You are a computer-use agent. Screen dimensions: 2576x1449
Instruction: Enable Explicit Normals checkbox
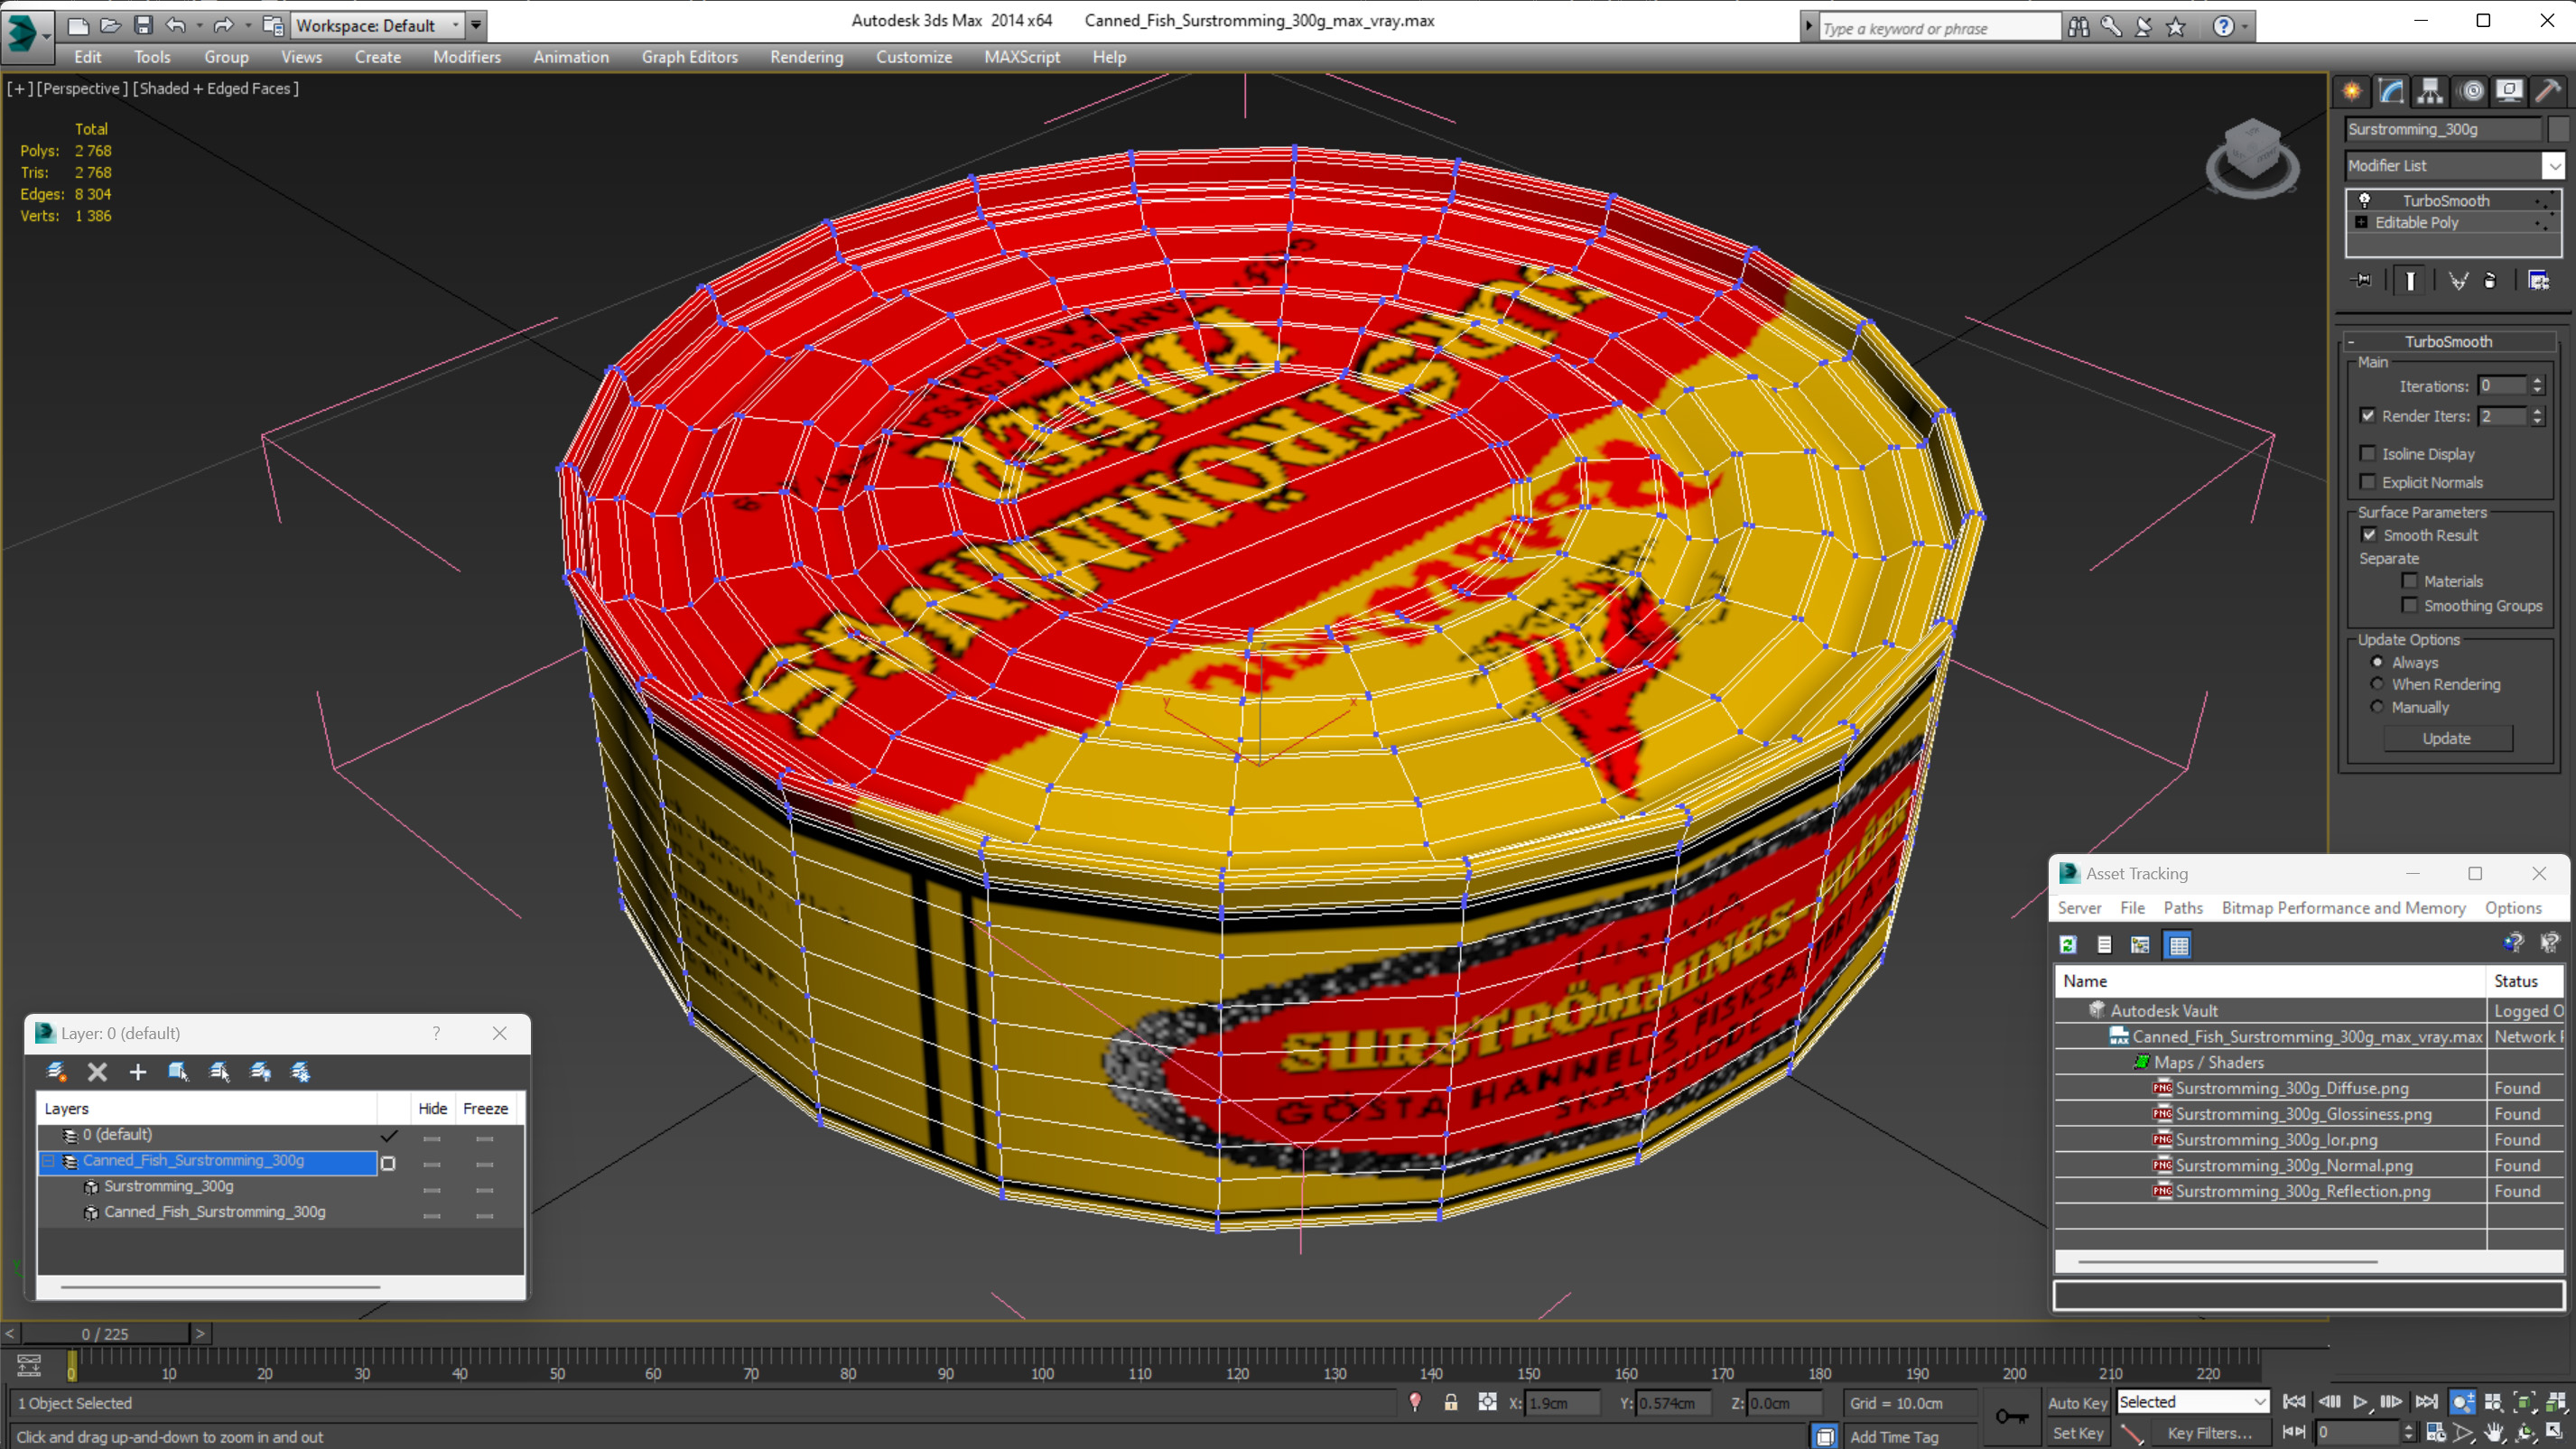[x=2368, y=481]
